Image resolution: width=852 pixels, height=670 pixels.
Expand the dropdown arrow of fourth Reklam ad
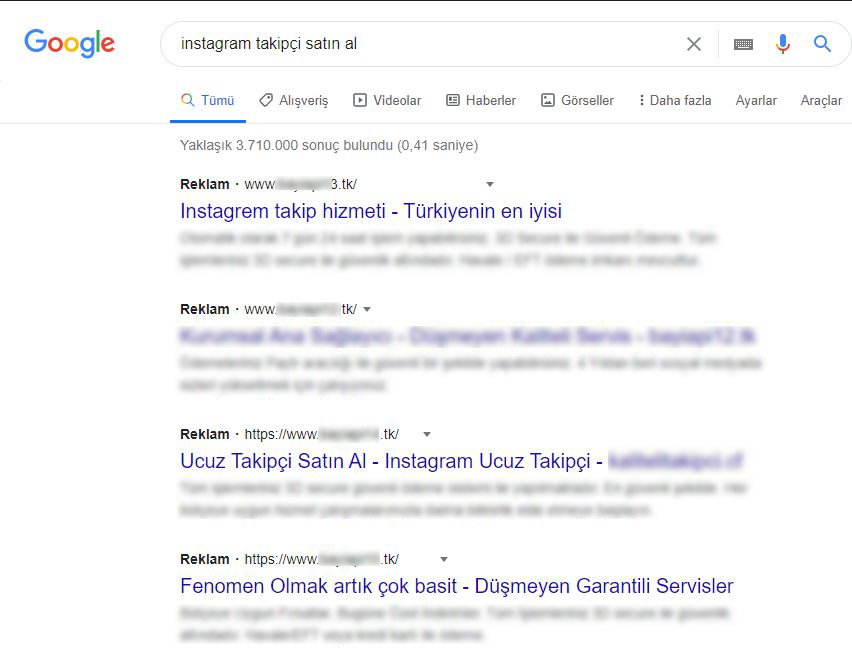[x=444, y=560]
